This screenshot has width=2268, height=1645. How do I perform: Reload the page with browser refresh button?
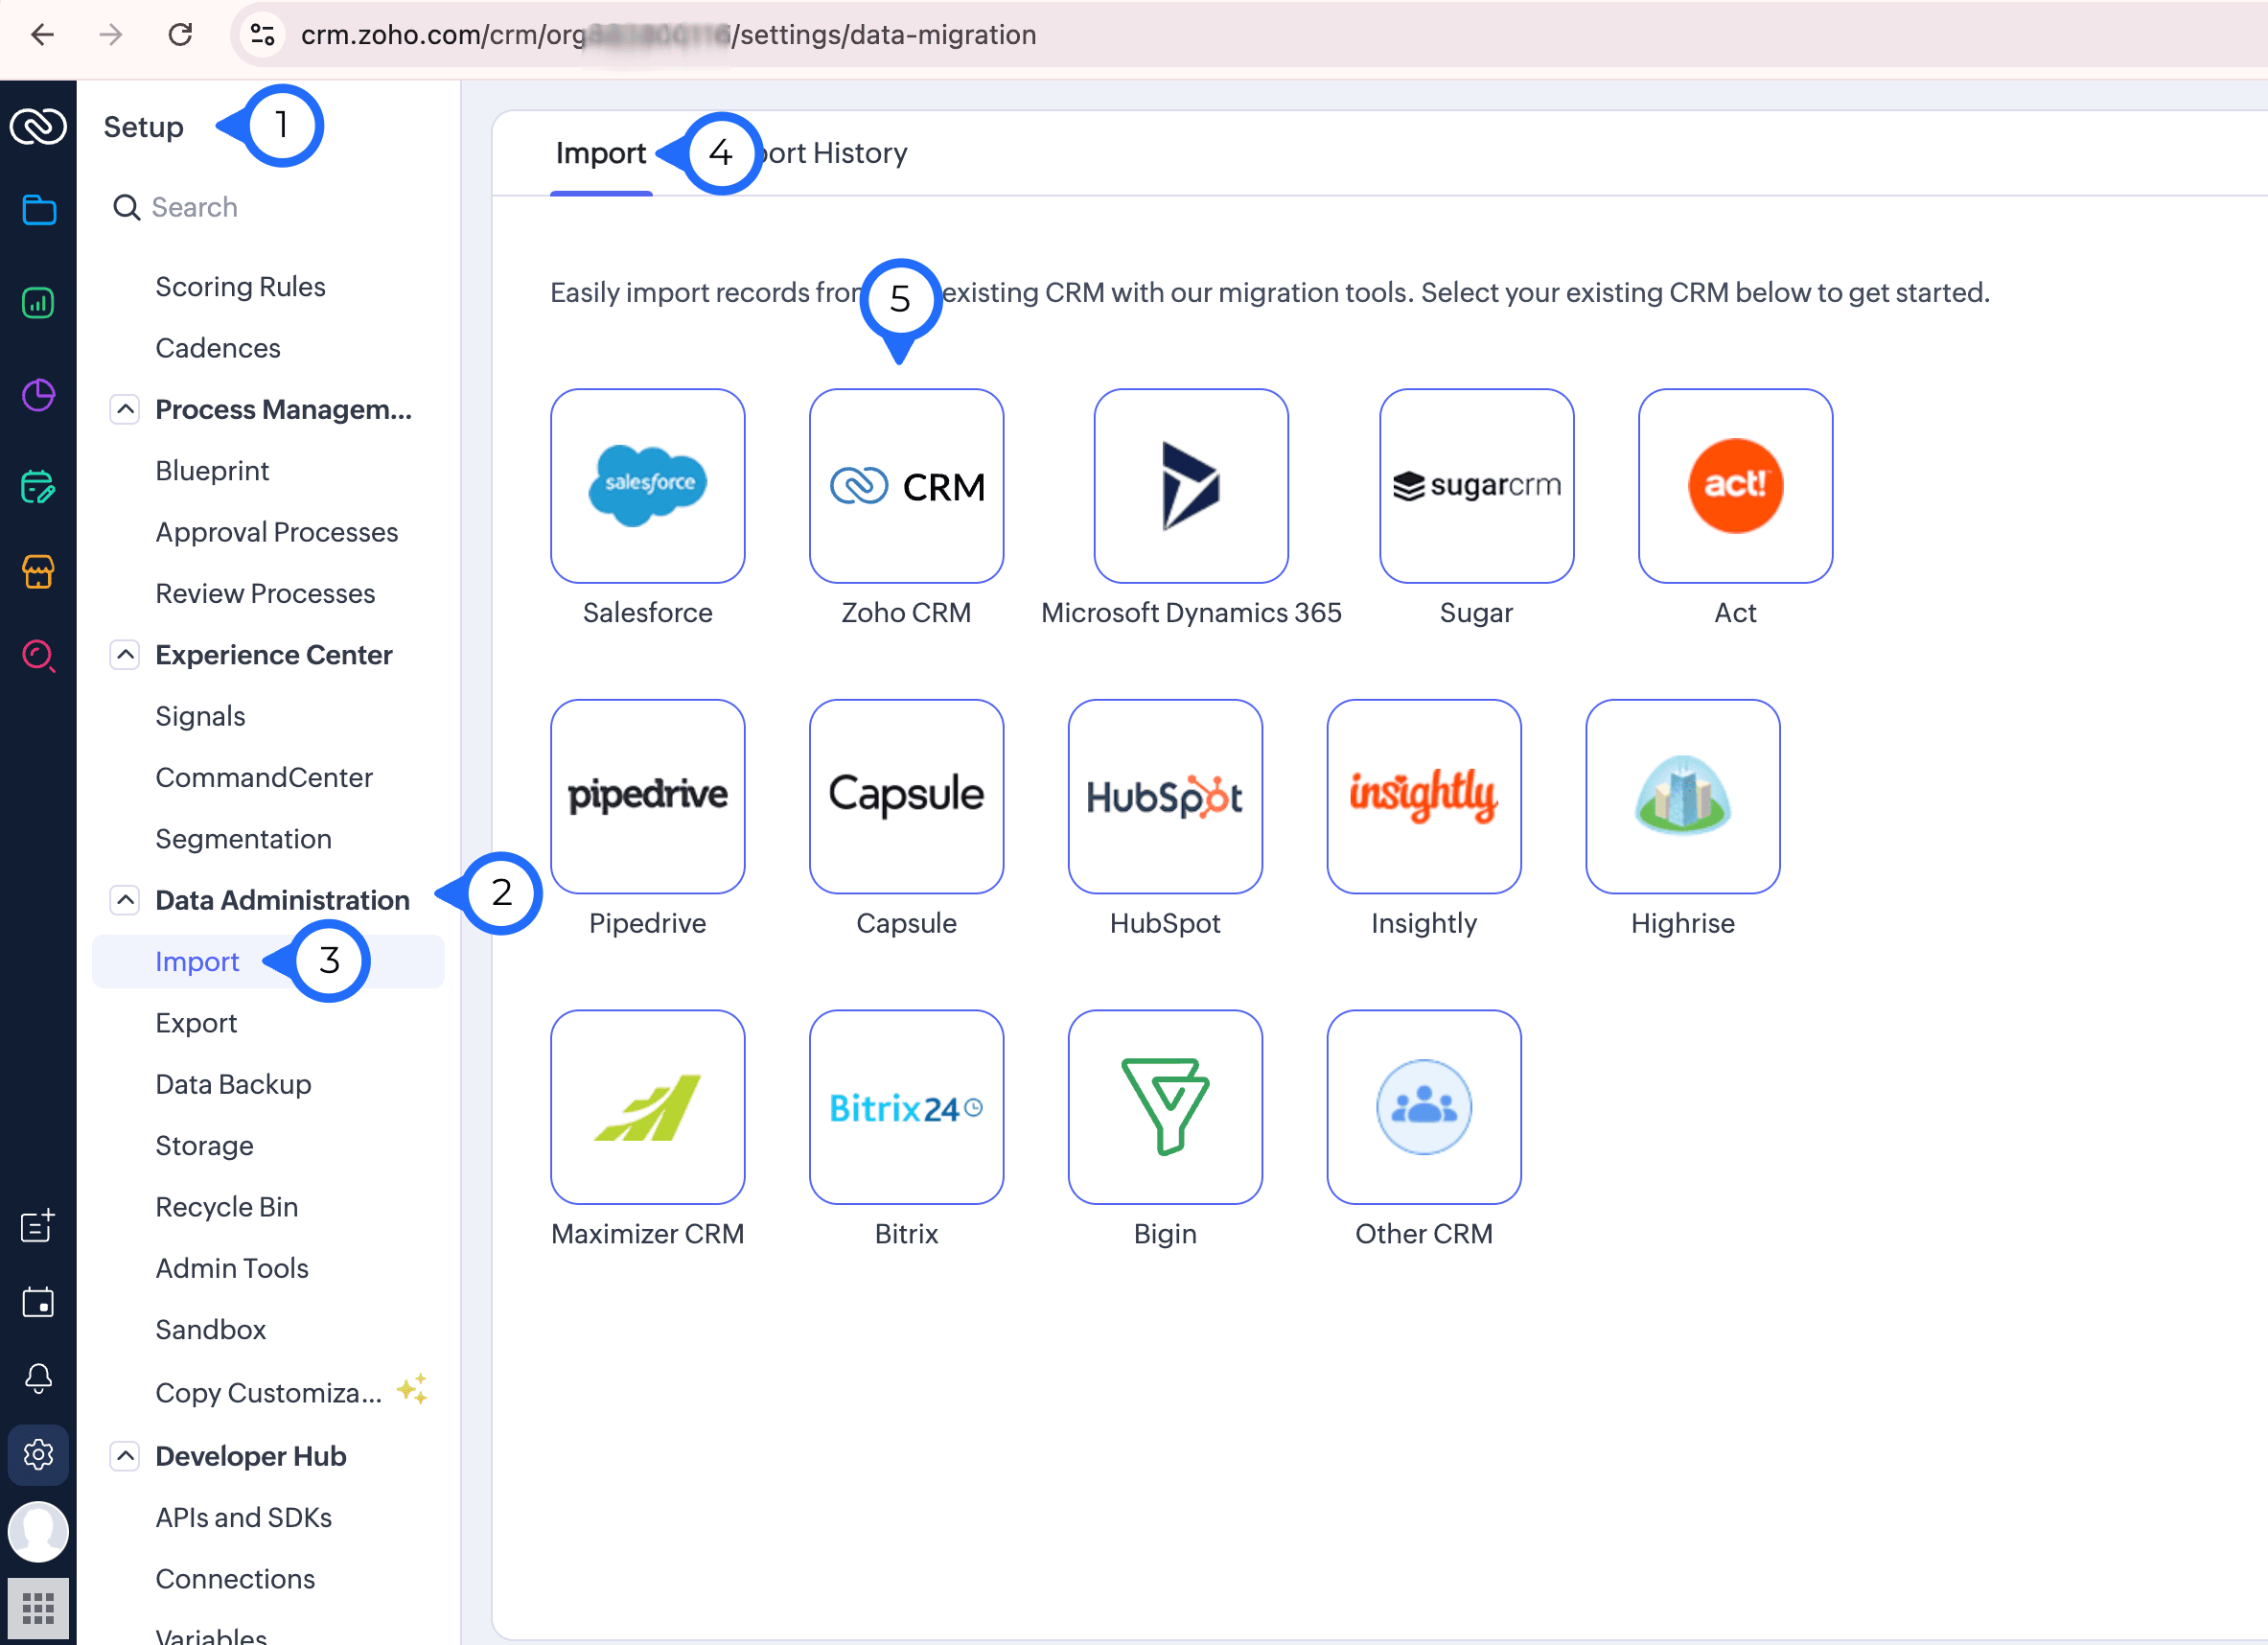tap(180, 35)
